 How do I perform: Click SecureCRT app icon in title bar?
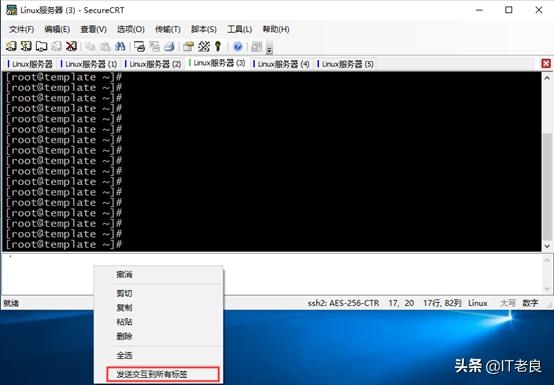(11, 10)
